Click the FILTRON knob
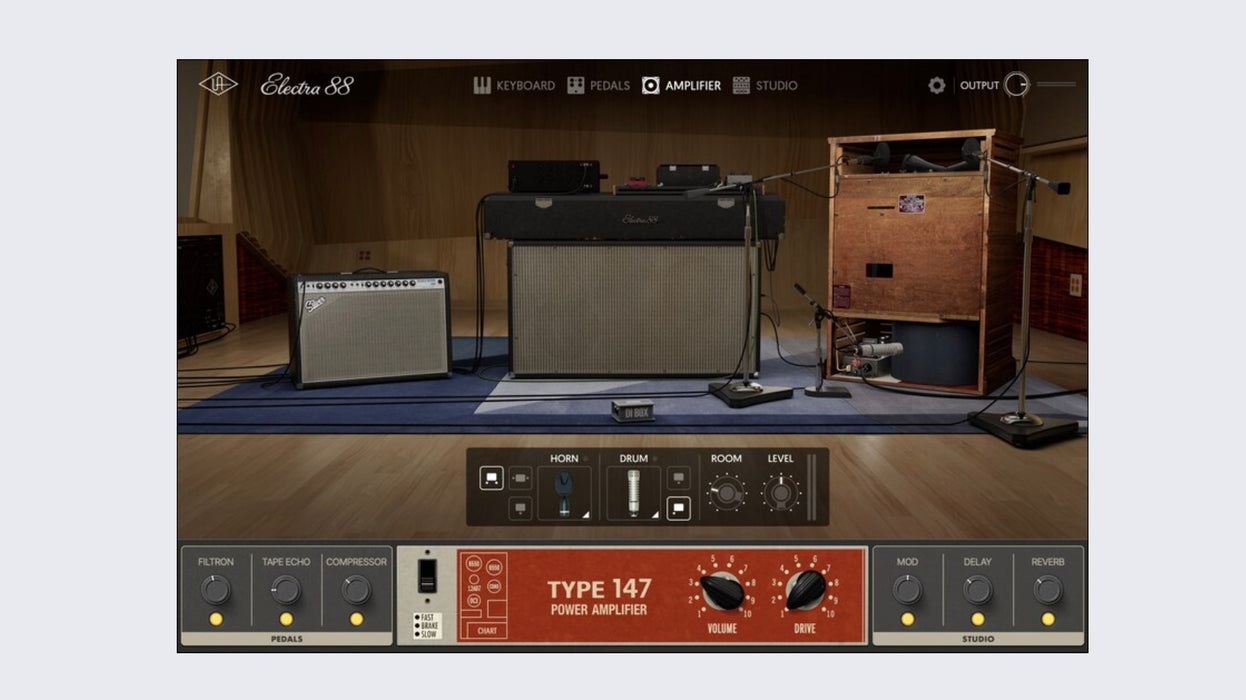The width and height of the screenshot is (1246, 700). click(x=216, y=590)
